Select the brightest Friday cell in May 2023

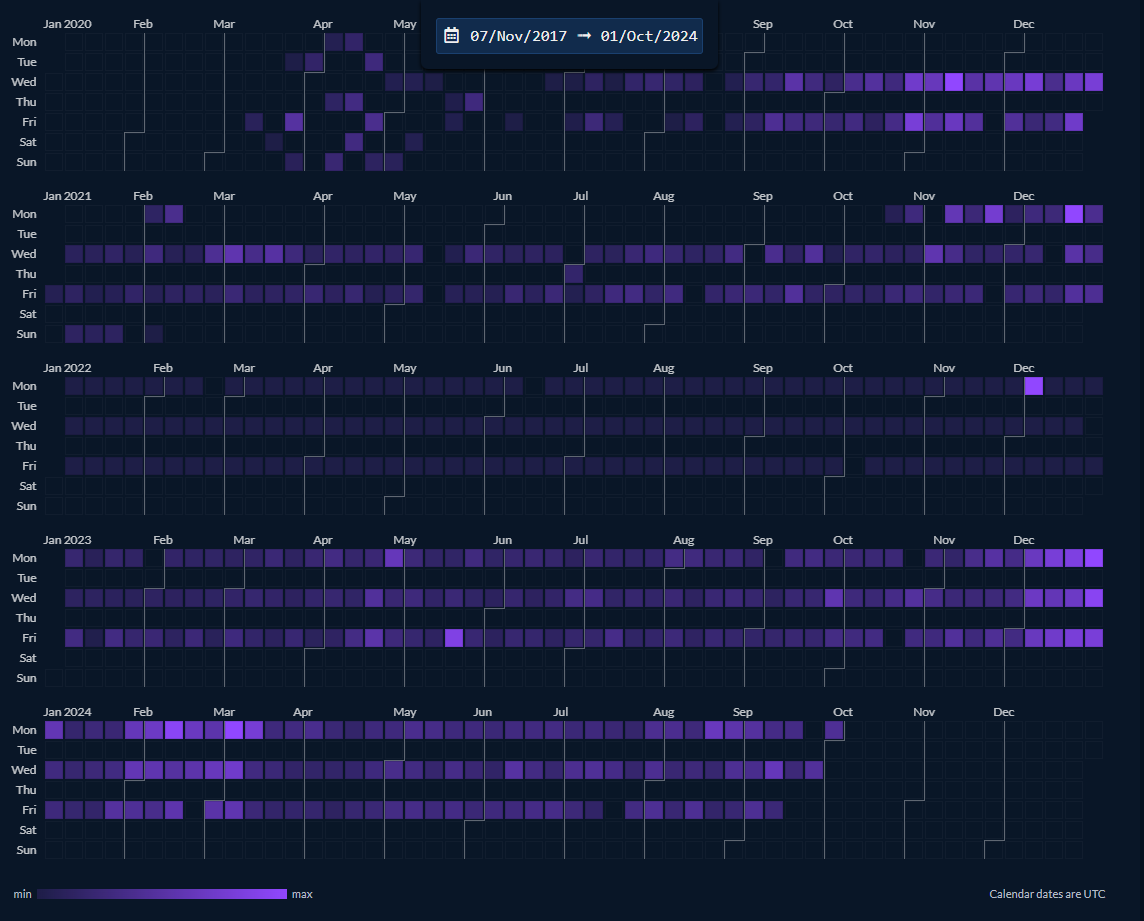[454, 638]
